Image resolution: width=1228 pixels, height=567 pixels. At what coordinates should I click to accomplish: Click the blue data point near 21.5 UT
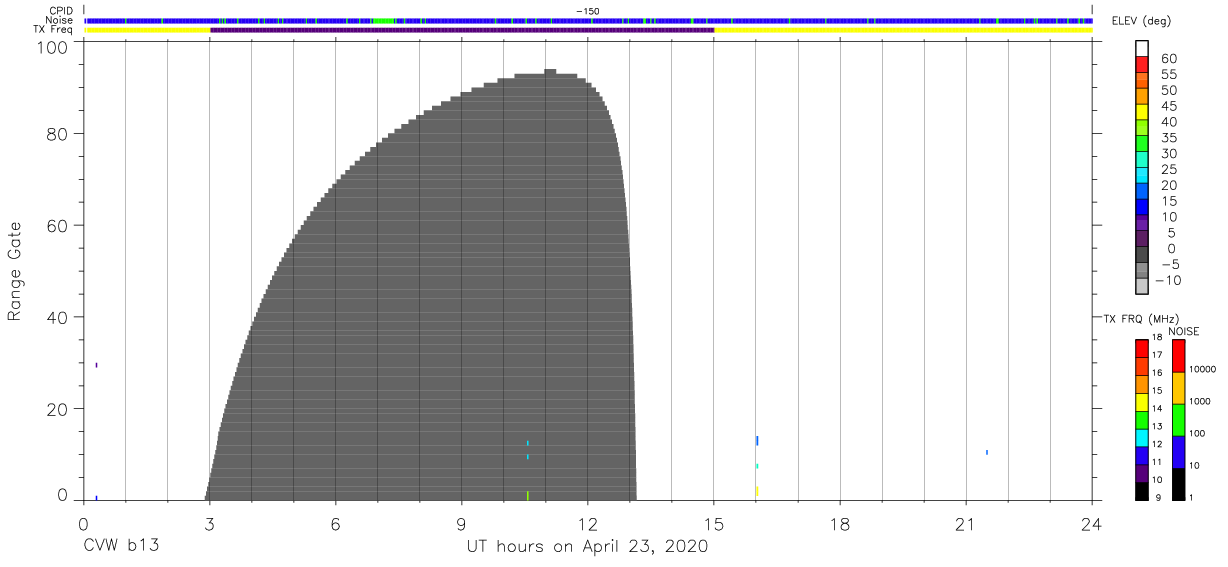click(x=987, y=452)
